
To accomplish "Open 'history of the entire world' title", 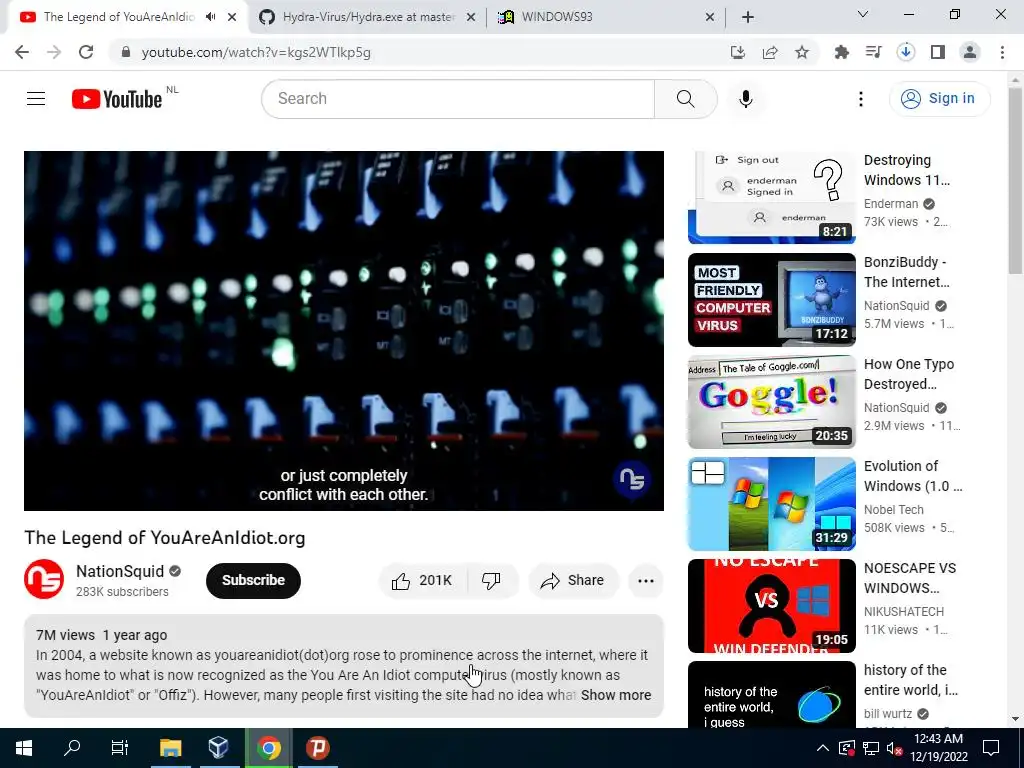I will coord(910,680).
